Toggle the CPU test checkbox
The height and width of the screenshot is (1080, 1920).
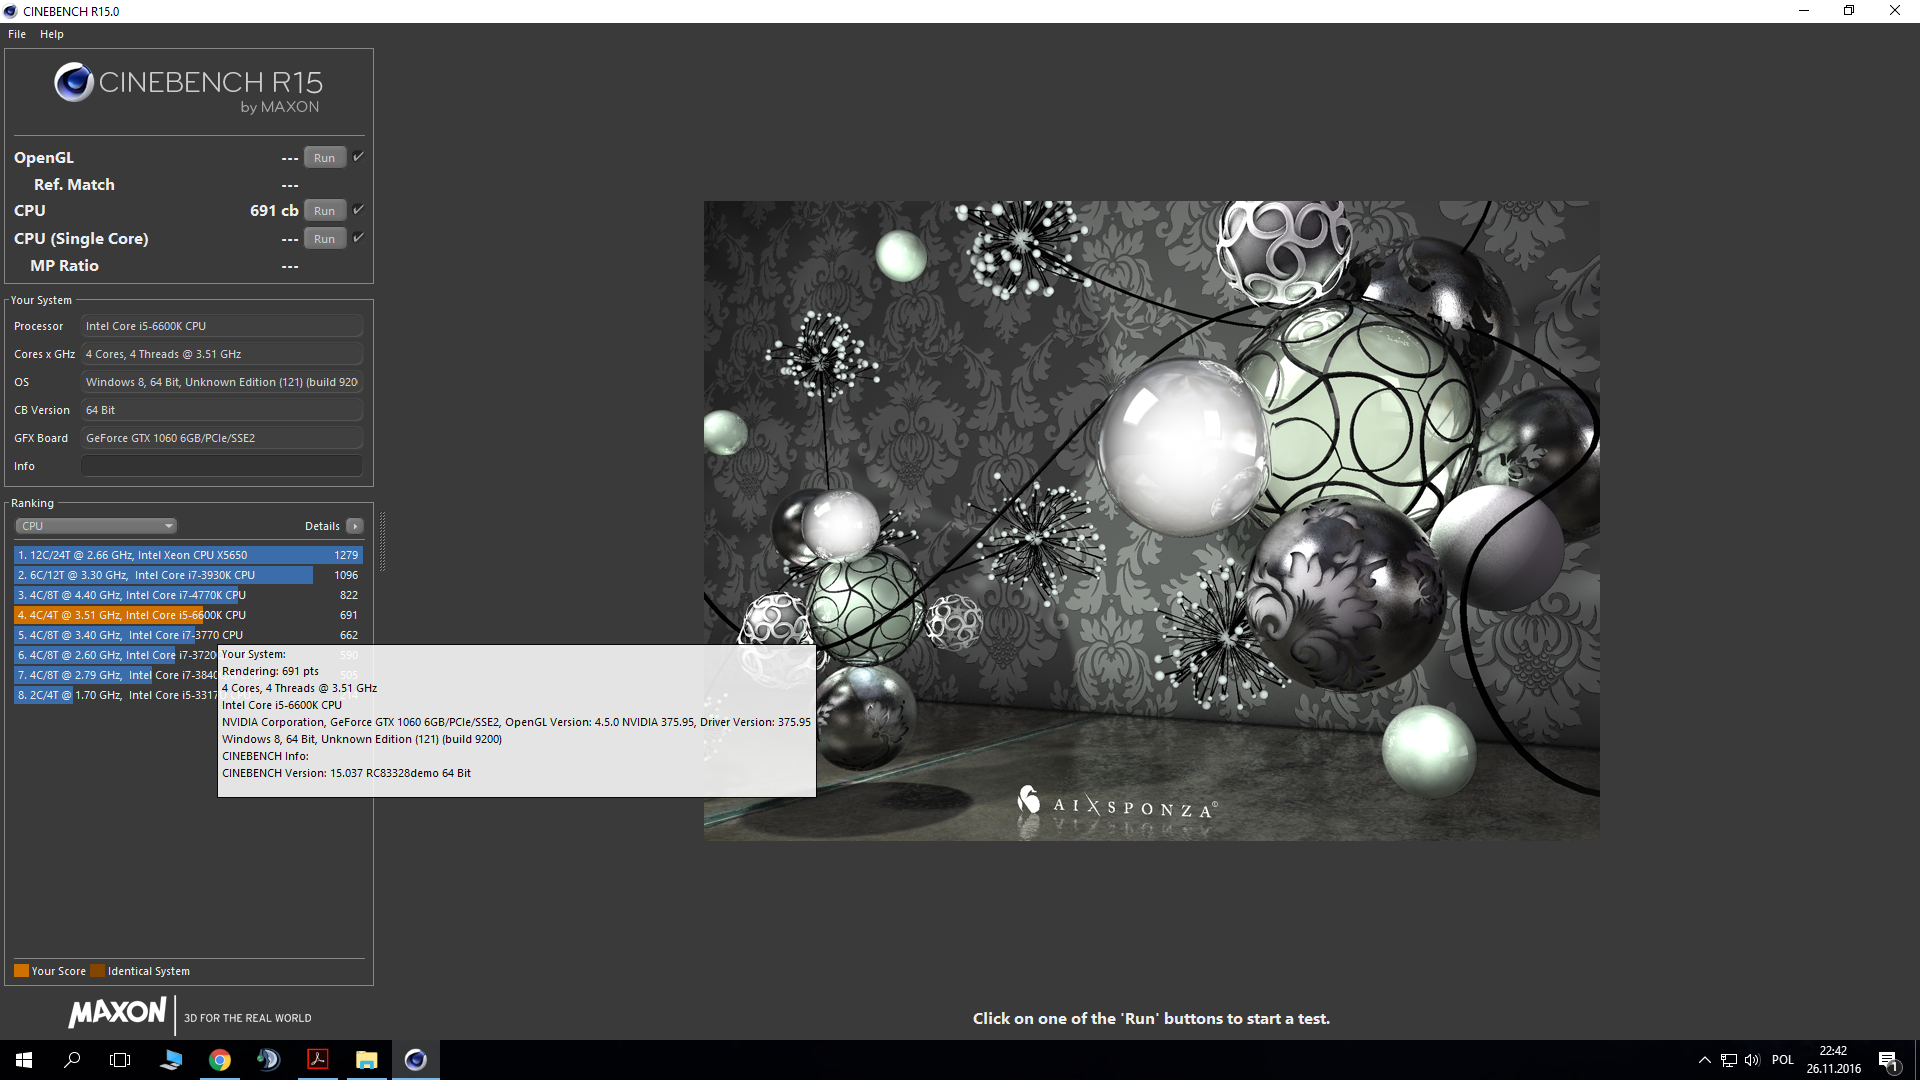point(358,210)
